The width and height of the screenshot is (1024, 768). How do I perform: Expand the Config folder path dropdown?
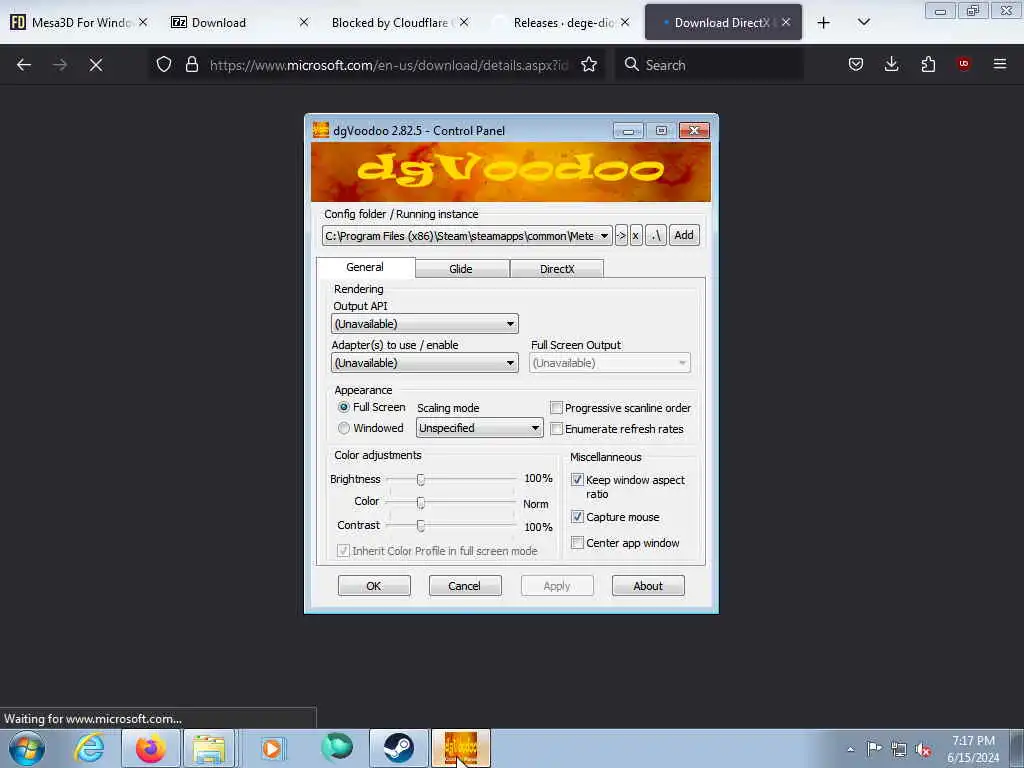[x=604, y=236]
